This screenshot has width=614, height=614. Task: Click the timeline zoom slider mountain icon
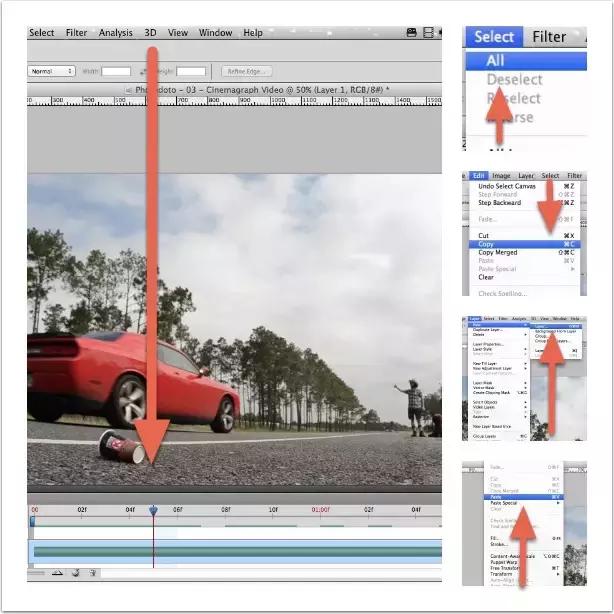(57, 573)
